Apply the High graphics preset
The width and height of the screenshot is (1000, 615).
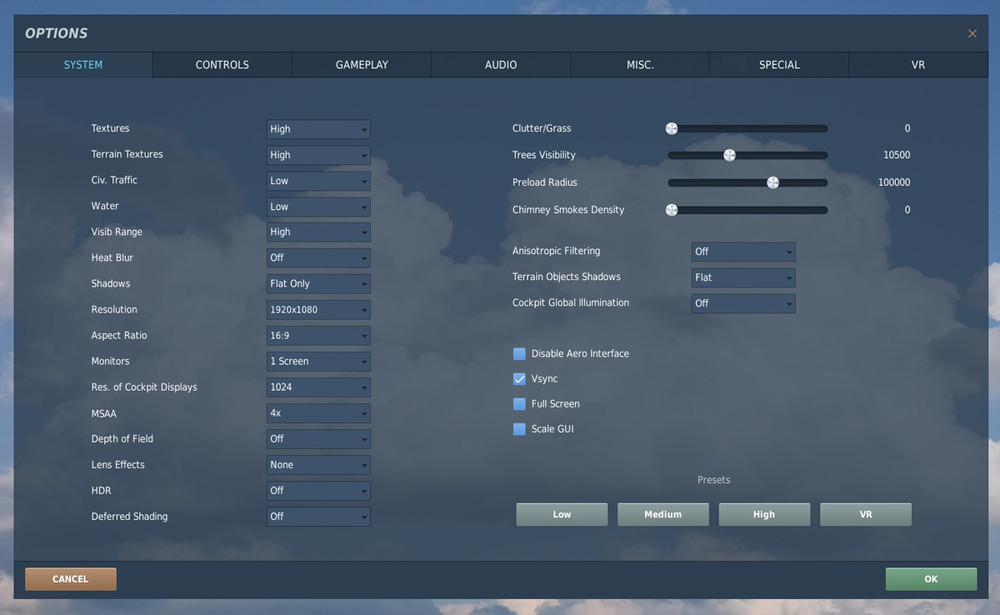tap(764, 514)
